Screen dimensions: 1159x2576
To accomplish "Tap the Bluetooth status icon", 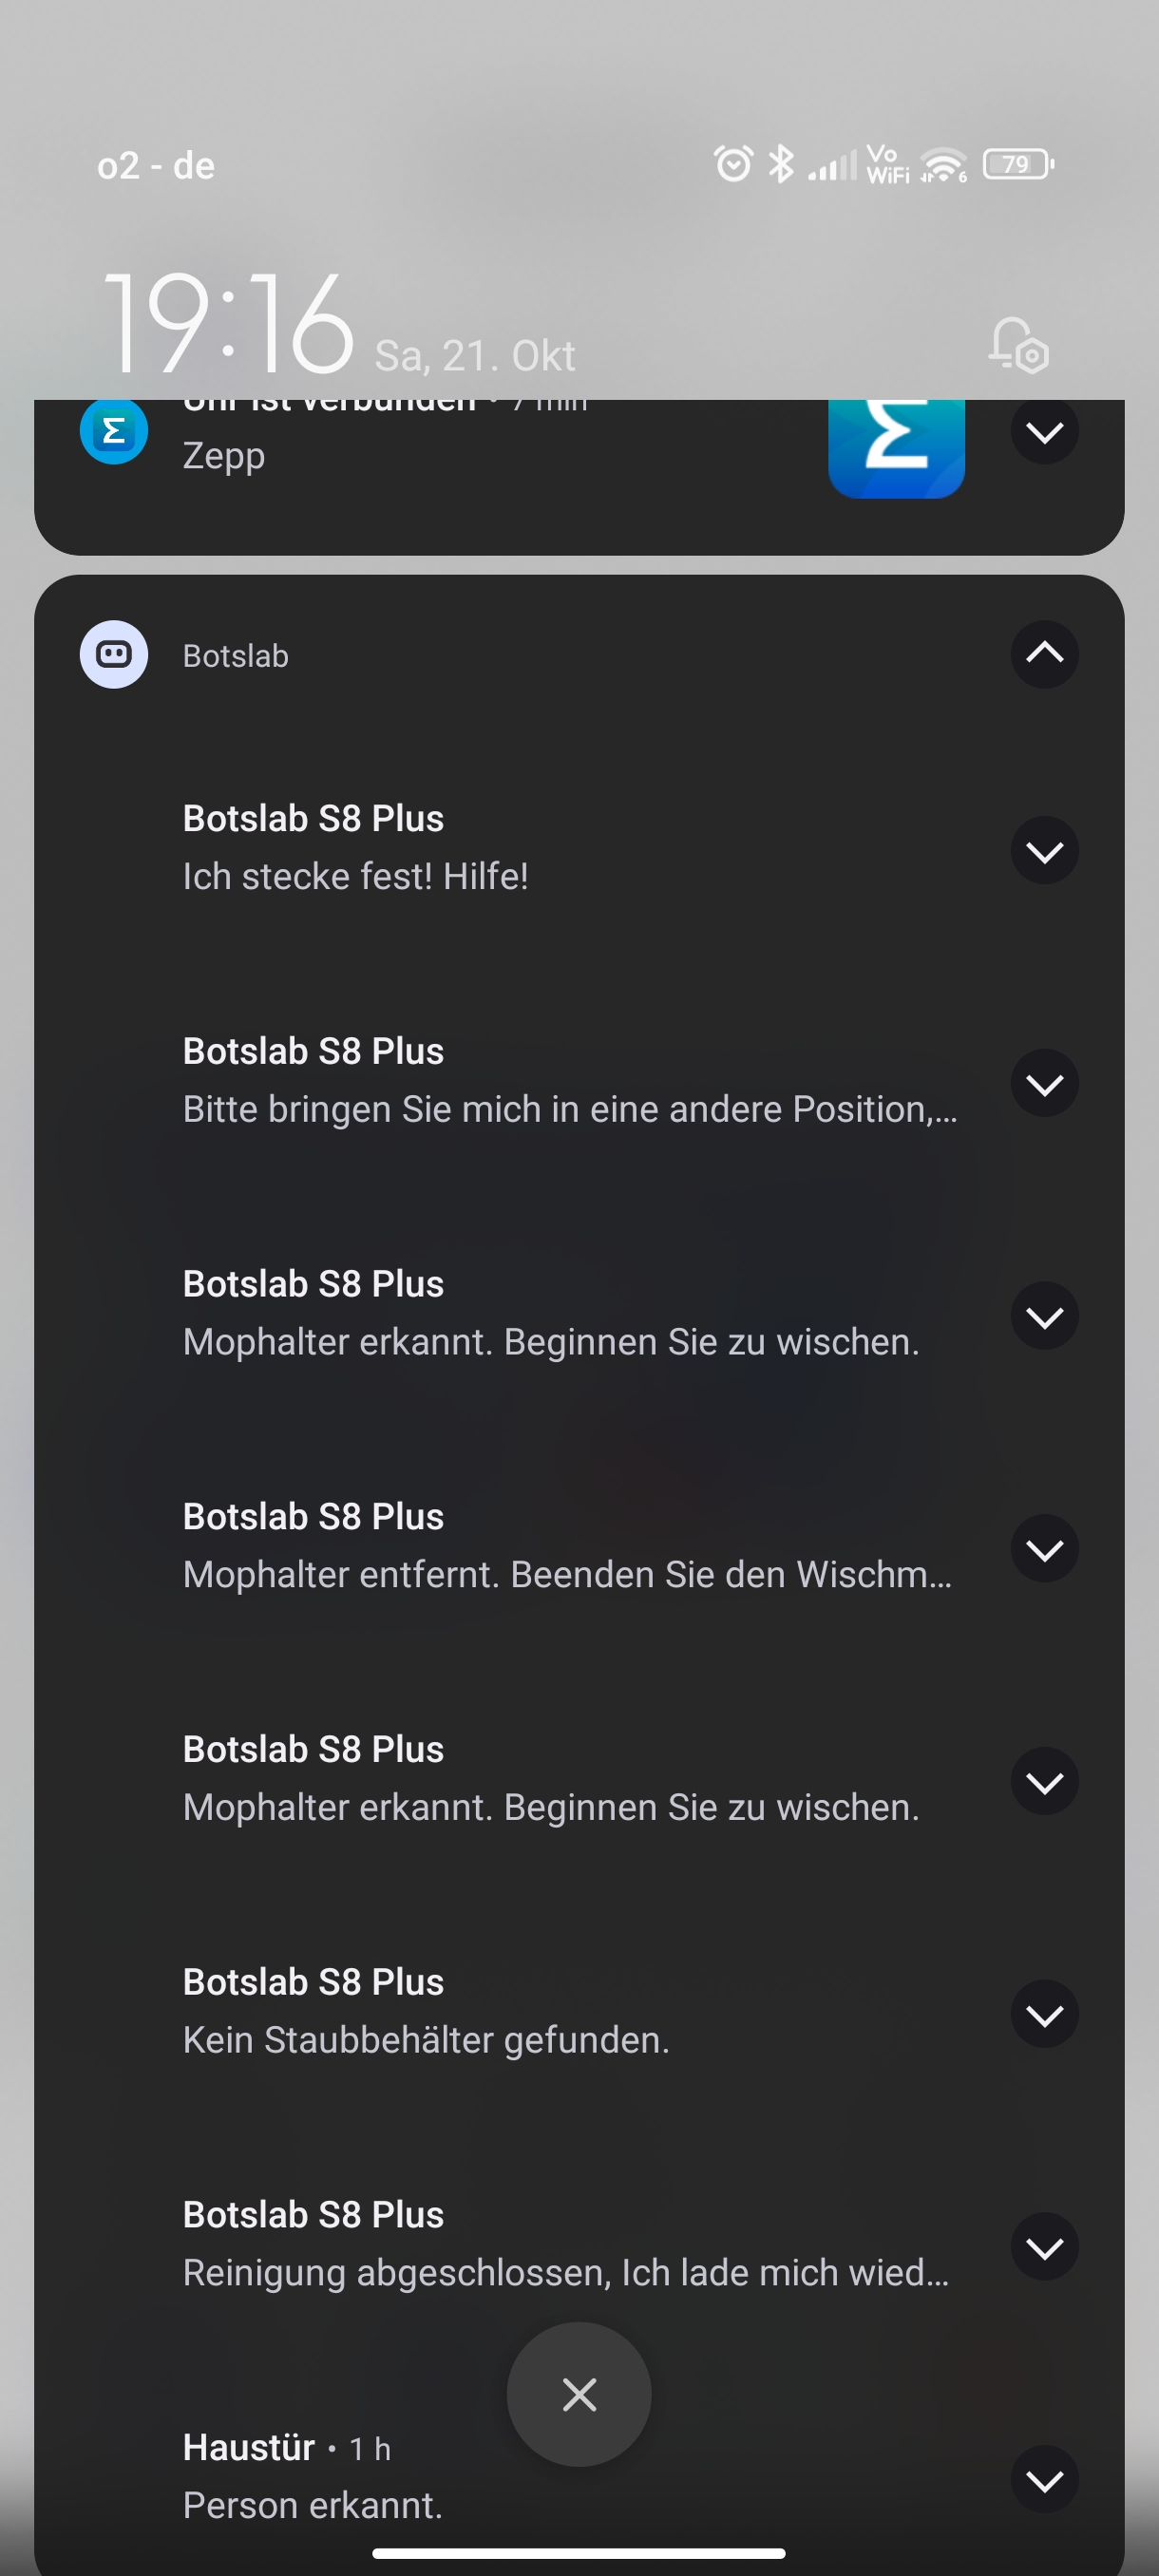I will pos(781,163).
